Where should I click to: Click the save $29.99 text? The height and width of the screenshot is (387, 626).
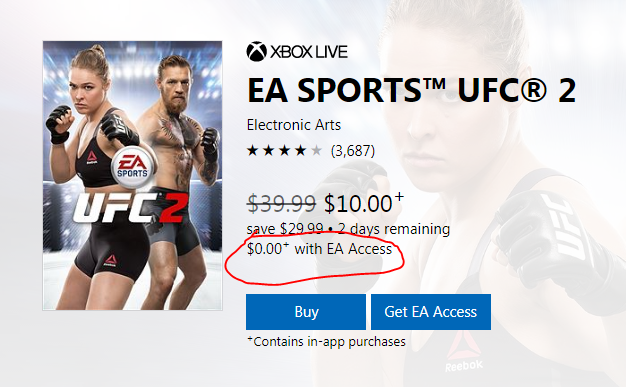285,229
